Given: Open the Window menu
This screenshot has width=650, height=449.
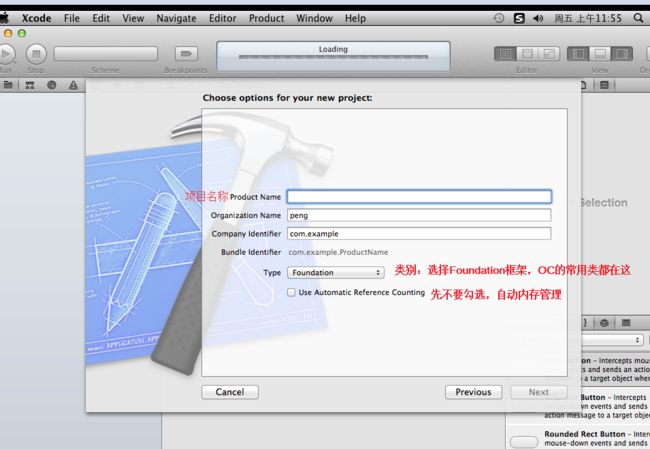Looking at the screenshot, I should click(x=314, y=18).
